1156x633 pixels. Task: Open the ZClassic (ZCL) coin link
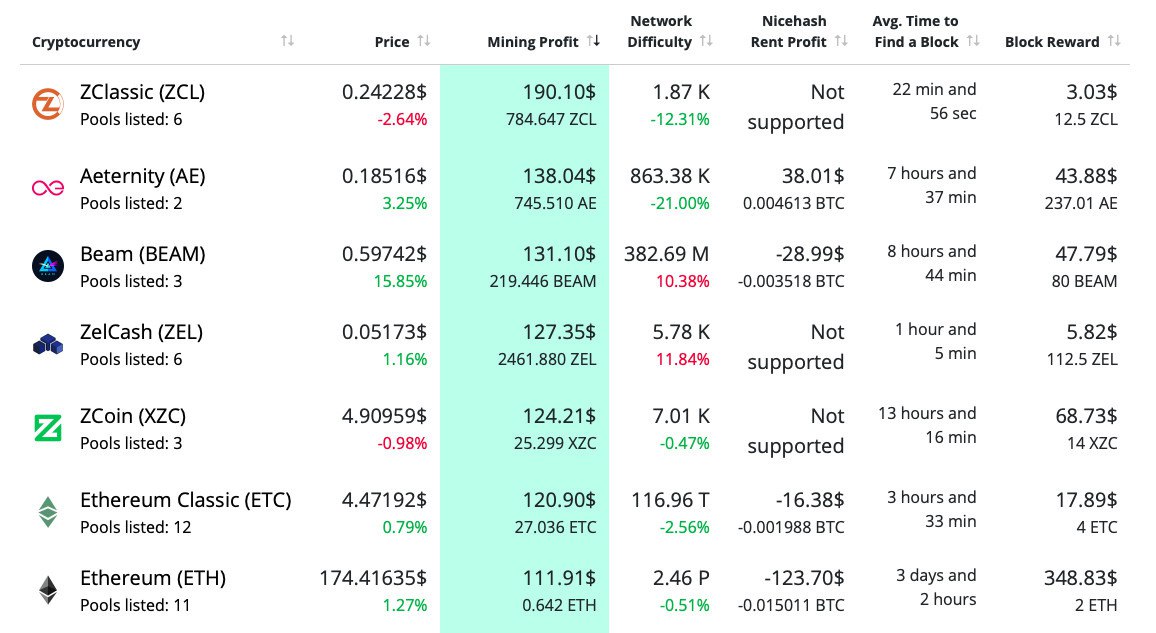(x=142, y=92)
